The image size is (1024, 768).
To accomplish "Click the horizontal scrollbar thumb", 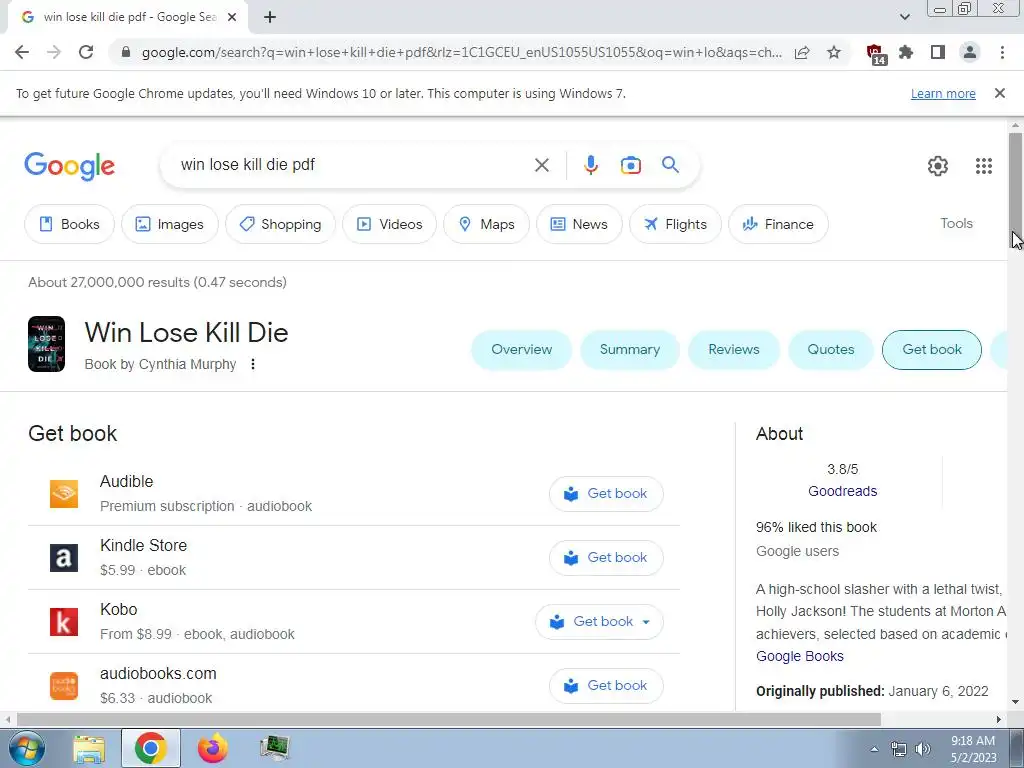I will click(x=449, y=719).
